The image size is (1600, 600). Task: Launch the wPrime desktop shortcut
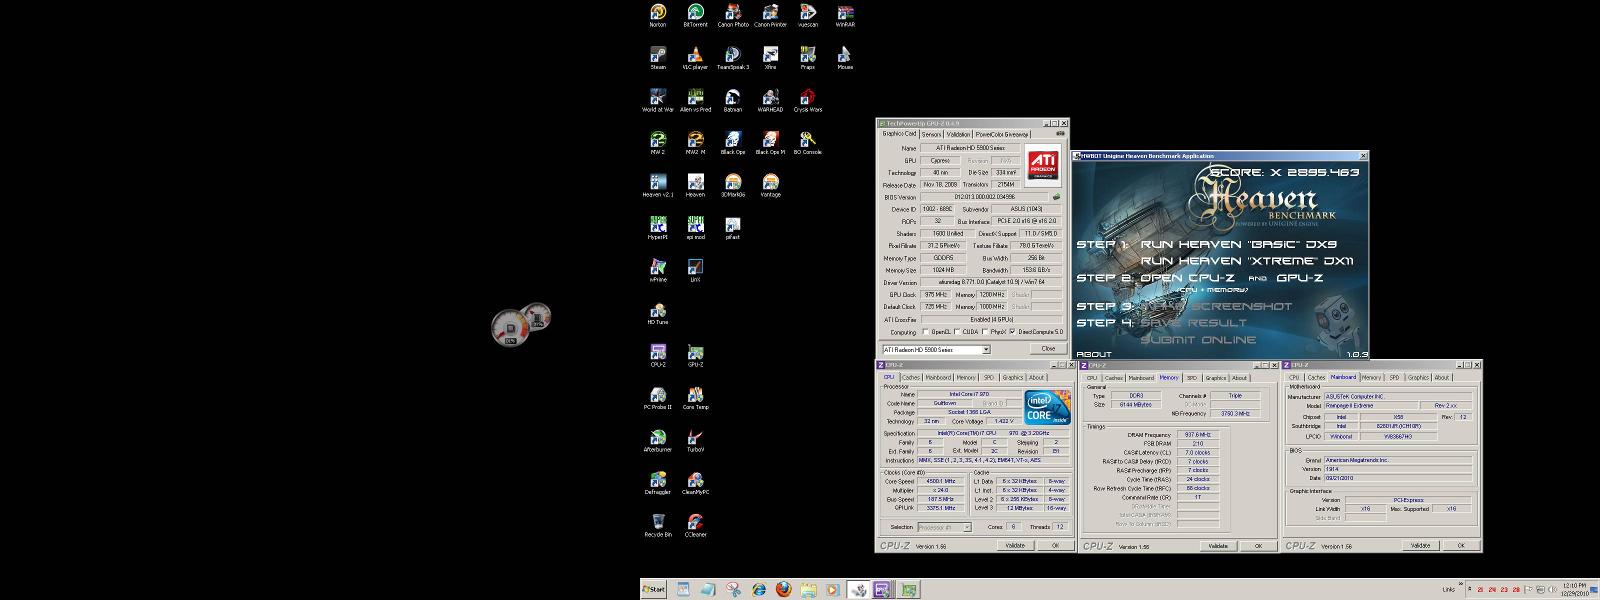click(x=658, y=270)
